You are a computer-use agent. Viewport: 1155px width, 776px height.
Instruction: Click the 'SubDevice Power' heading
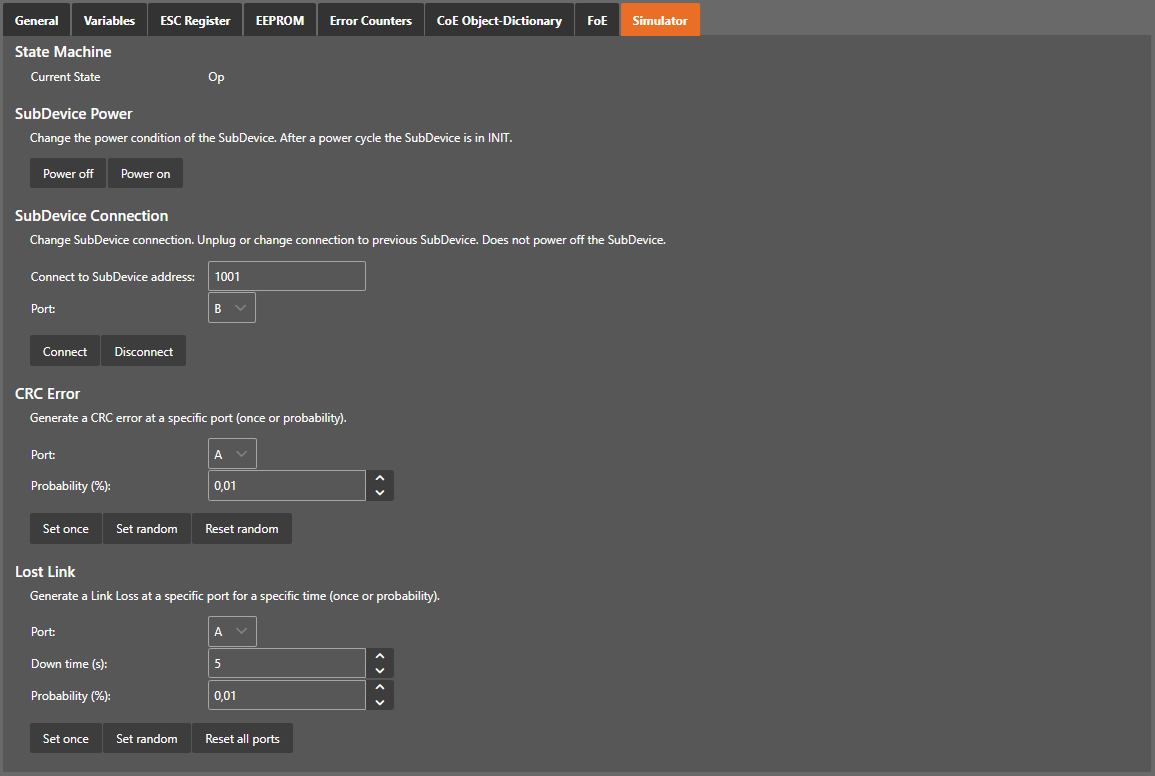pyautogui.click(x=74, y=113)
